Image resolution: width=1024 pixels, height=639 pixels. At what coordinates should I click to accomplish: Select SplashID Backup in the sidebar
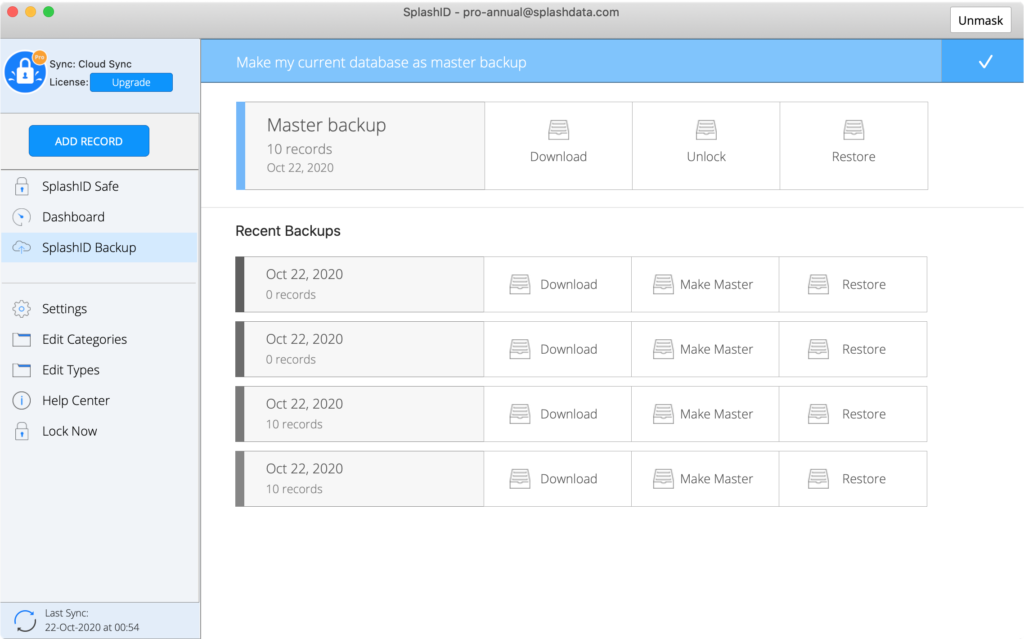tap(88, 248)
